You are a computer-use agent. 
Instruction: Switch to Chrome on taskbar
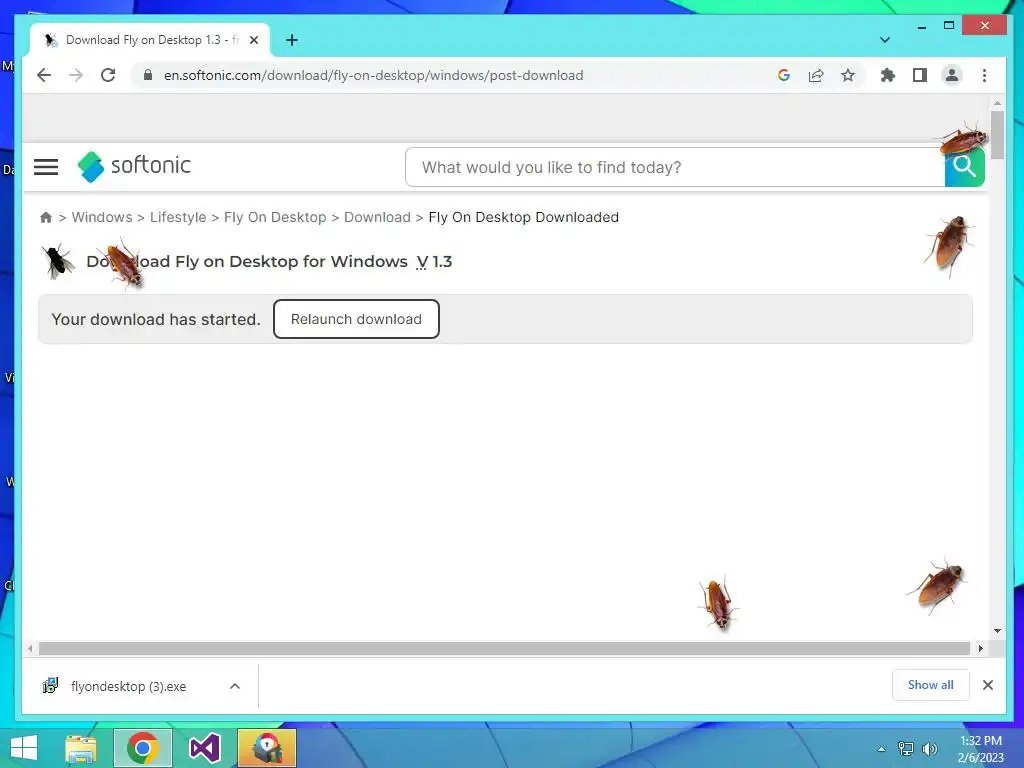pyautogui.click(x=143, y=748)
